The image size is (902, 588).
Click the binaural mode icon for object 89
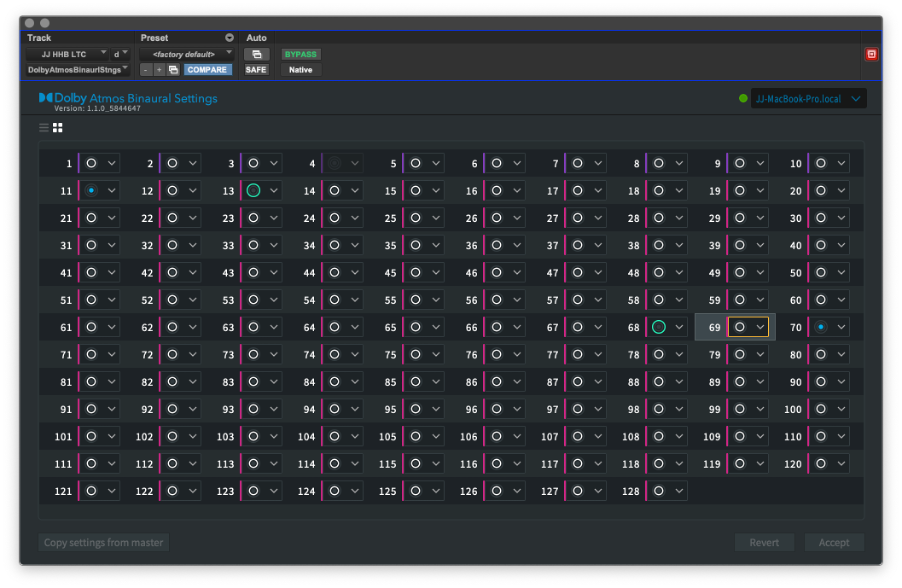click(740, 381)
